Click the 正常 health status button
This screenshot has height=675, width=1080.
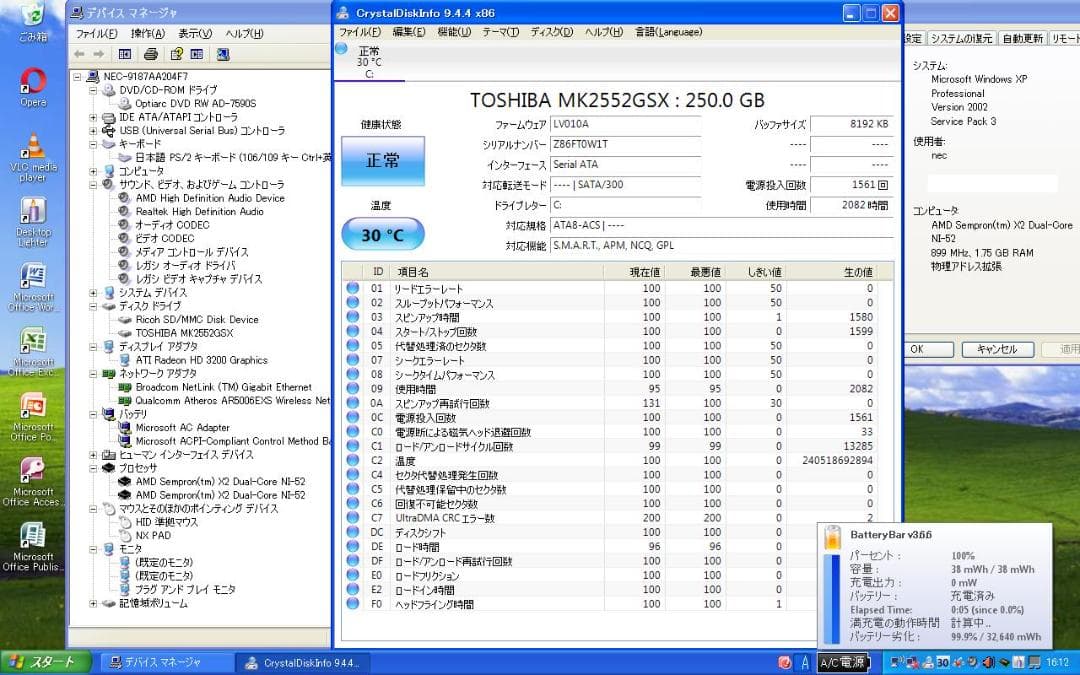[383, 160]
